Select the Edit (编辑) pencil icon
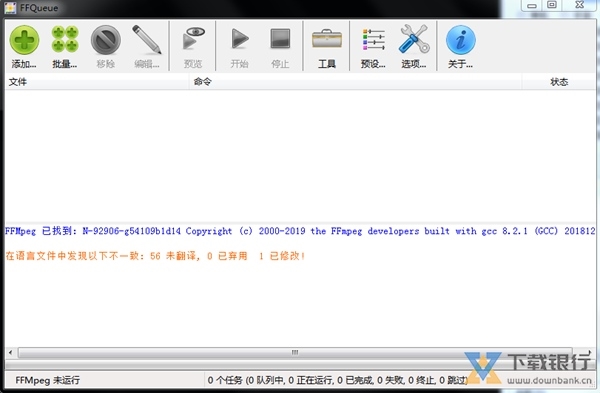The width and height of the screenshot is (600, 393). [147, 40]
